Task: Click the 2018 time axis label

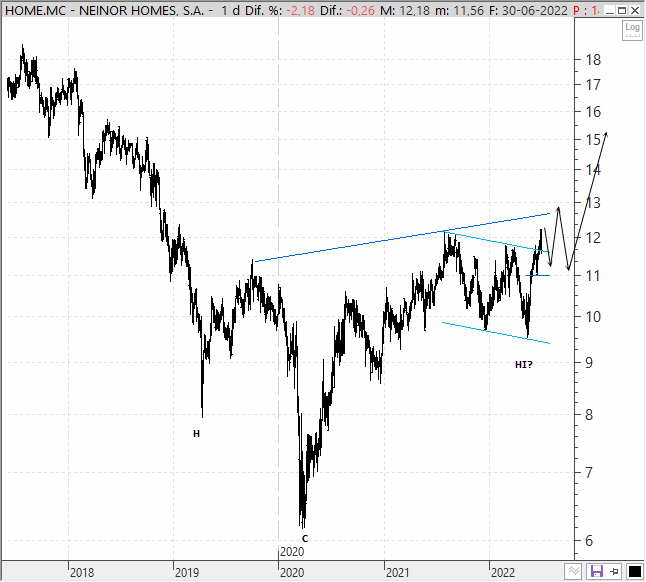Action: click(82, 573)
